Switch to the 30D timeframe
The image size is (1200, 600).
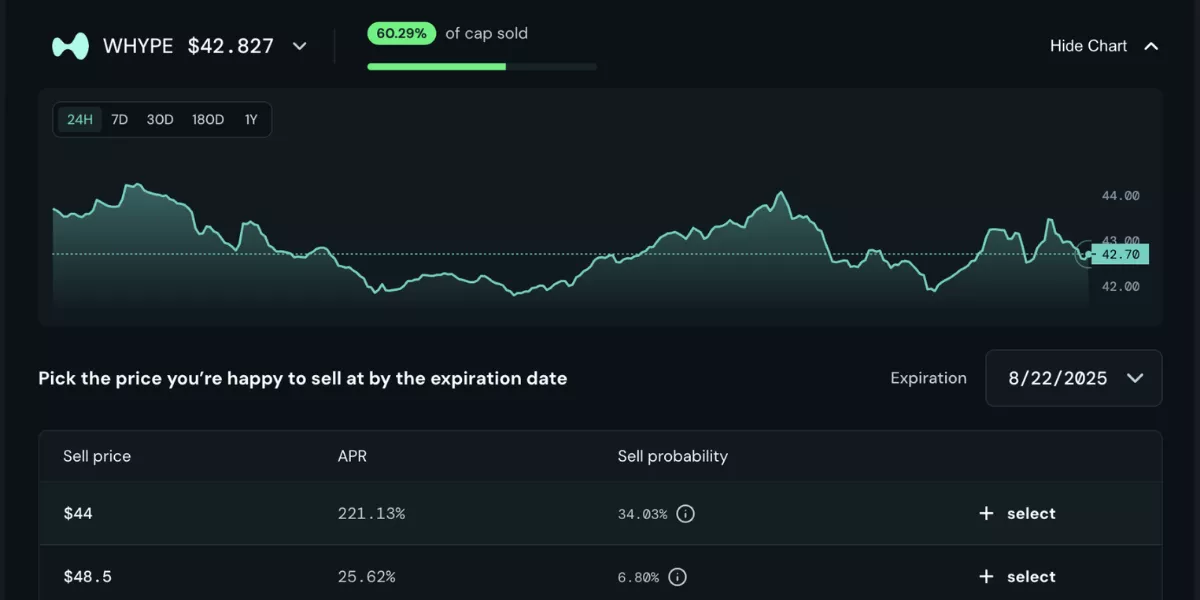tap(159, 118)
